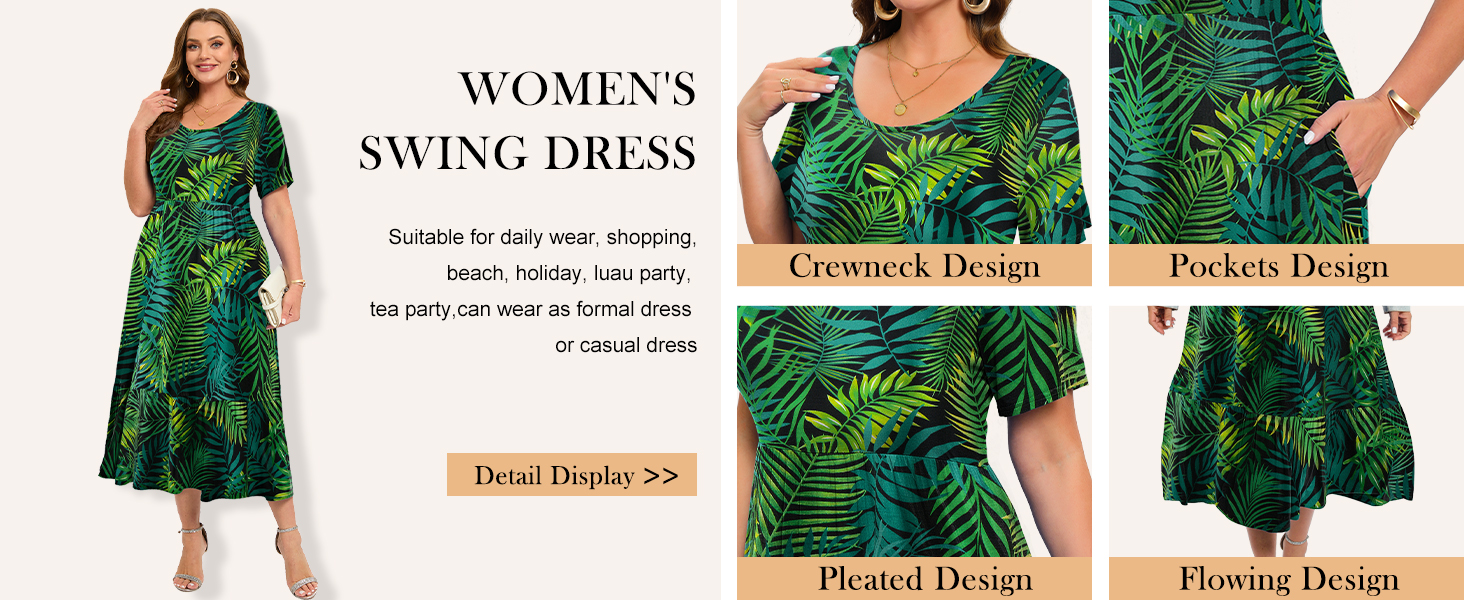The image size is (1464, 600).
Task: Select the Crewneck Design label
Action: pyautogui.click(x=914, y=265)
